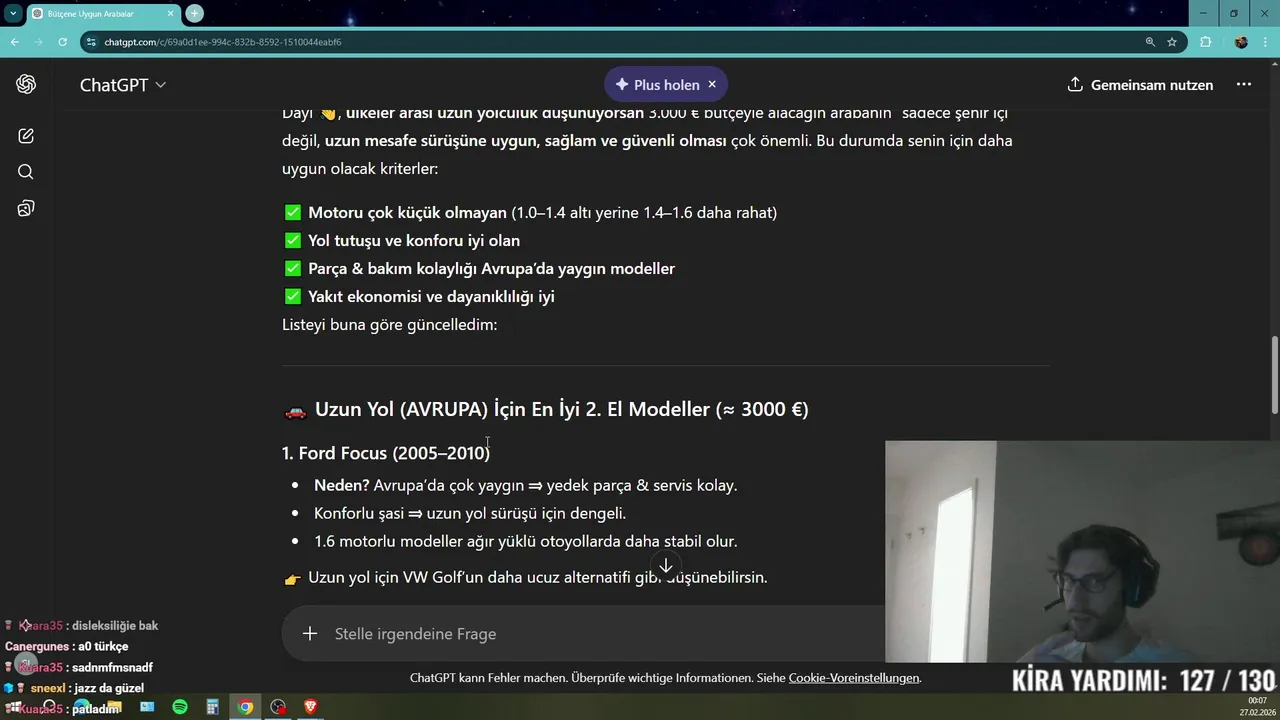
Task: Expand the ChatGPT model selector dropdown
Action: click(x=123, y=85)
